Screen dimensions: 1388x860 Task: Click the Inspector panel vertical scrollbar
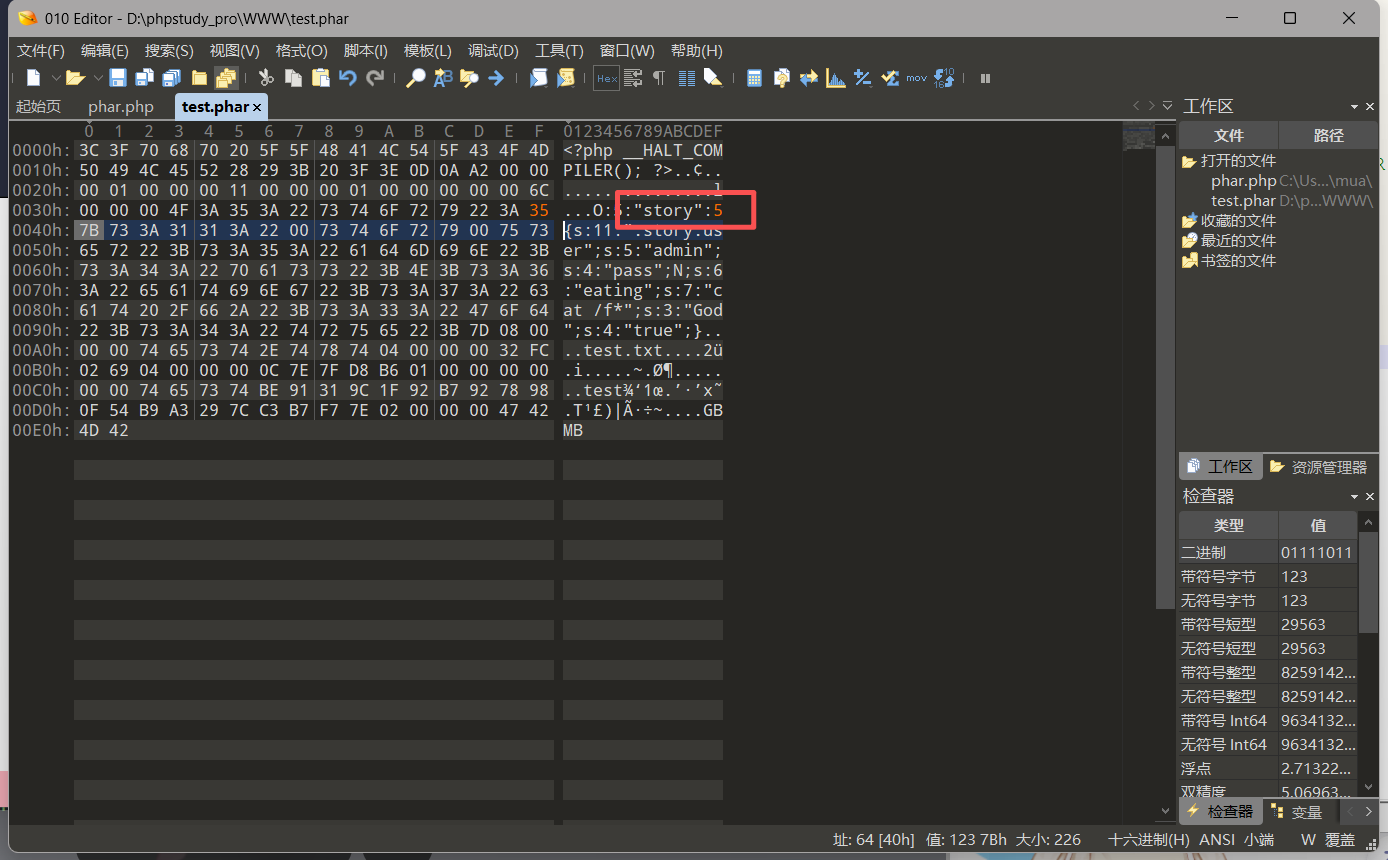click(1367, 660)
